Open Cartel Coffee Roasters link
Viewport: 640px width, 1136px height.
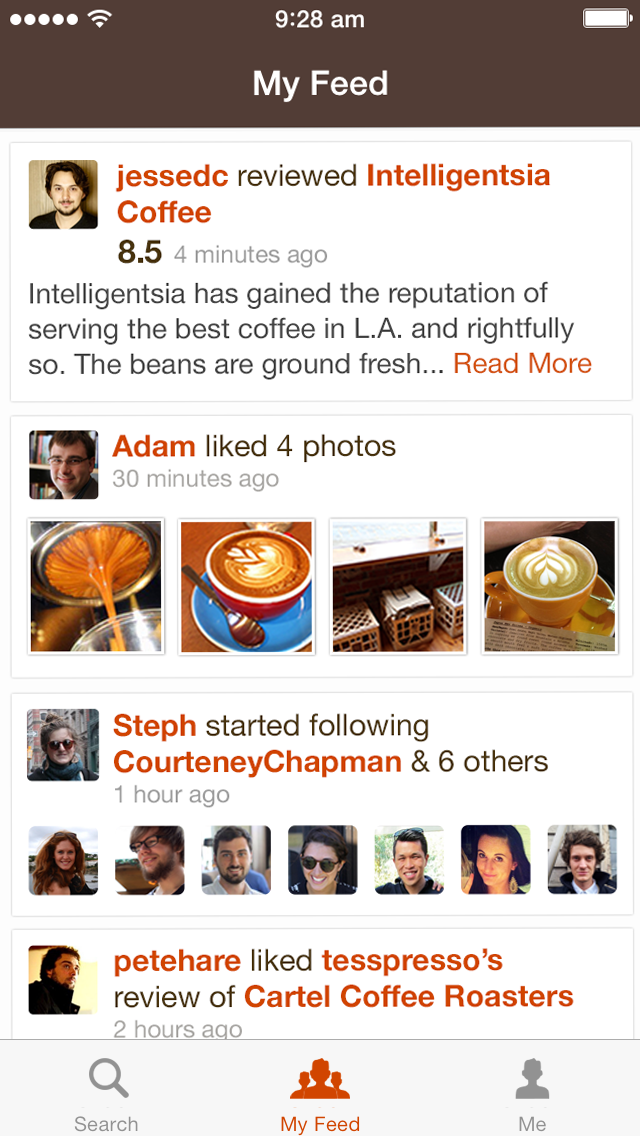pyautogui.click(x=409, y=997)
